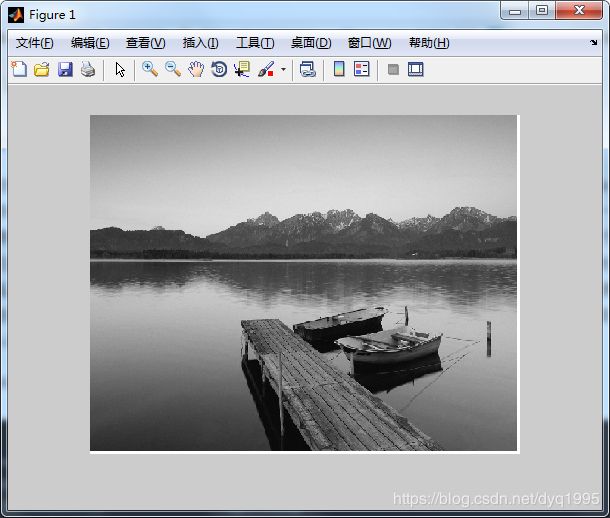Close the Figure 1 window
Viewport: 610px width, 518px height.
tap(579, 10)
